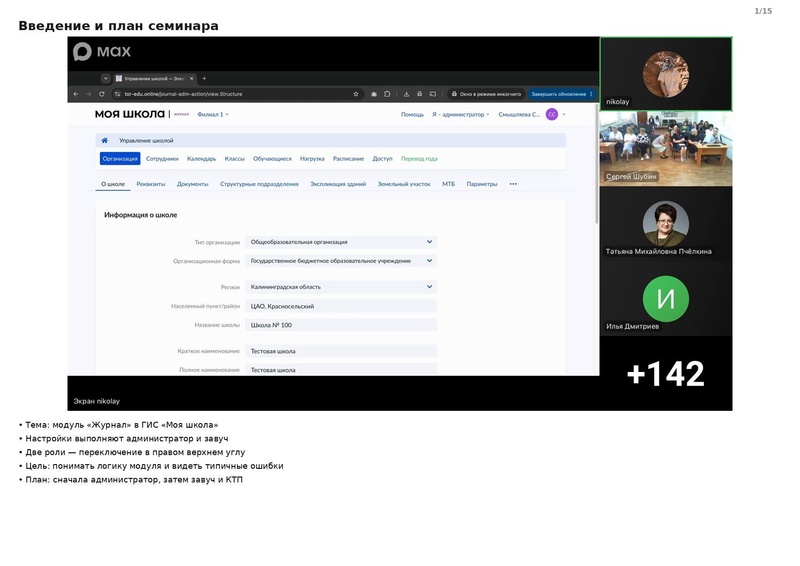This screenshot has width=800, height=566.
Task: Click the green 'Перевод года' link
Action: [419, 159]
